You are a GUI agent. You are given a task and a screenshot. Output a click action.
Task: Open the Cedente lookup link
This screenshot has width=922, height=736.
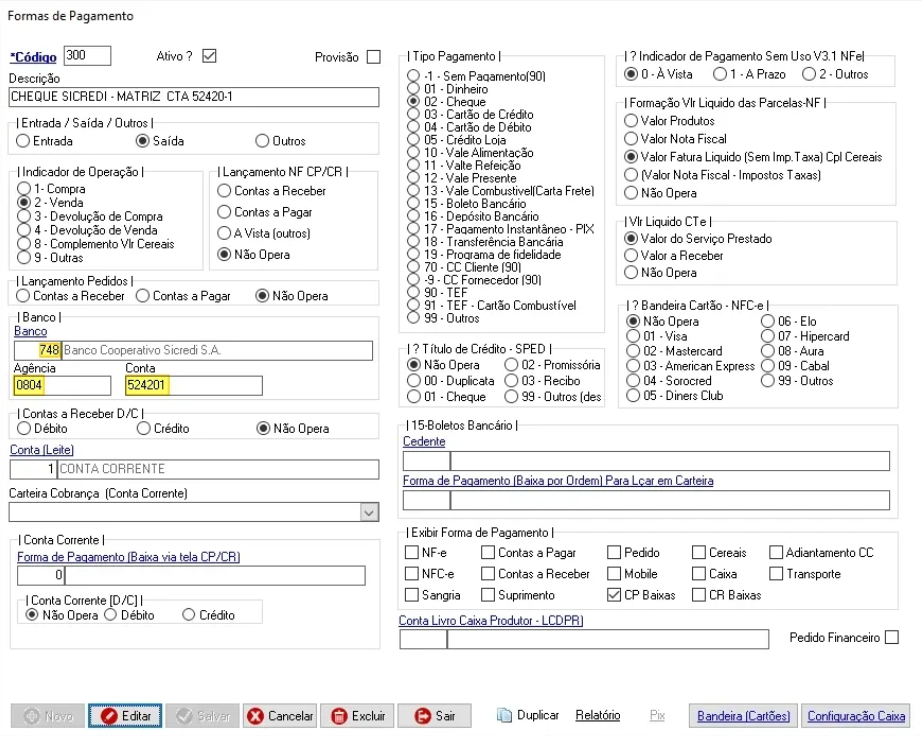pos(424,441)
